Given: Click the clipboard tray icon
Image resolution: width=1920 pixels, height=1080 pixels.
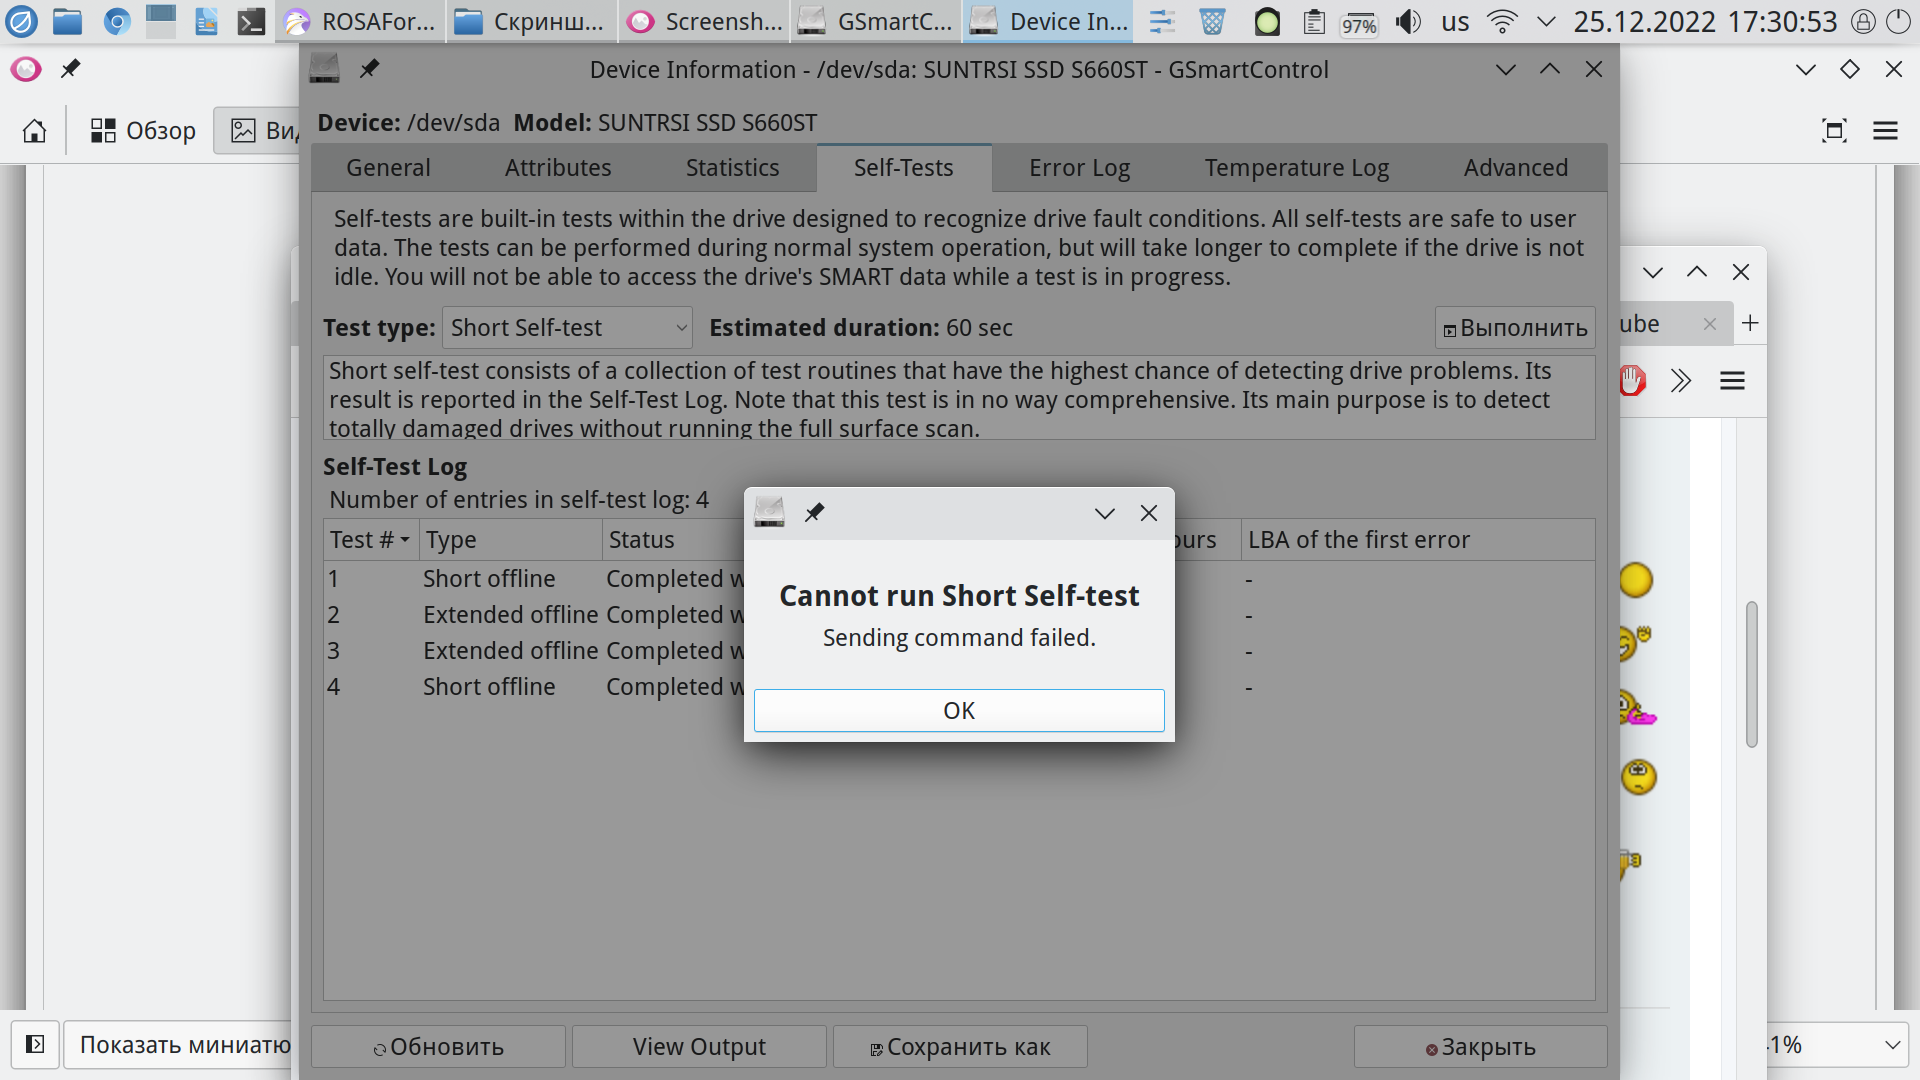Looking at the screenshot, I should (1314, 21).
